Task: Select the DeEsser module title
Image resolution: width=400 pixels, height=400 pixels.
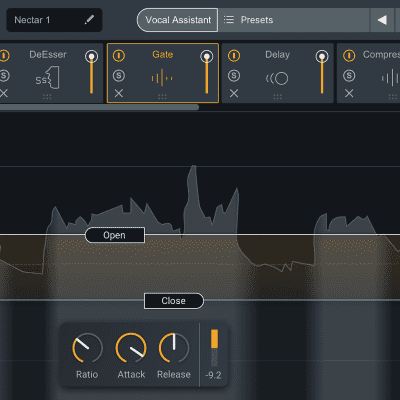Action: (48, 54)
